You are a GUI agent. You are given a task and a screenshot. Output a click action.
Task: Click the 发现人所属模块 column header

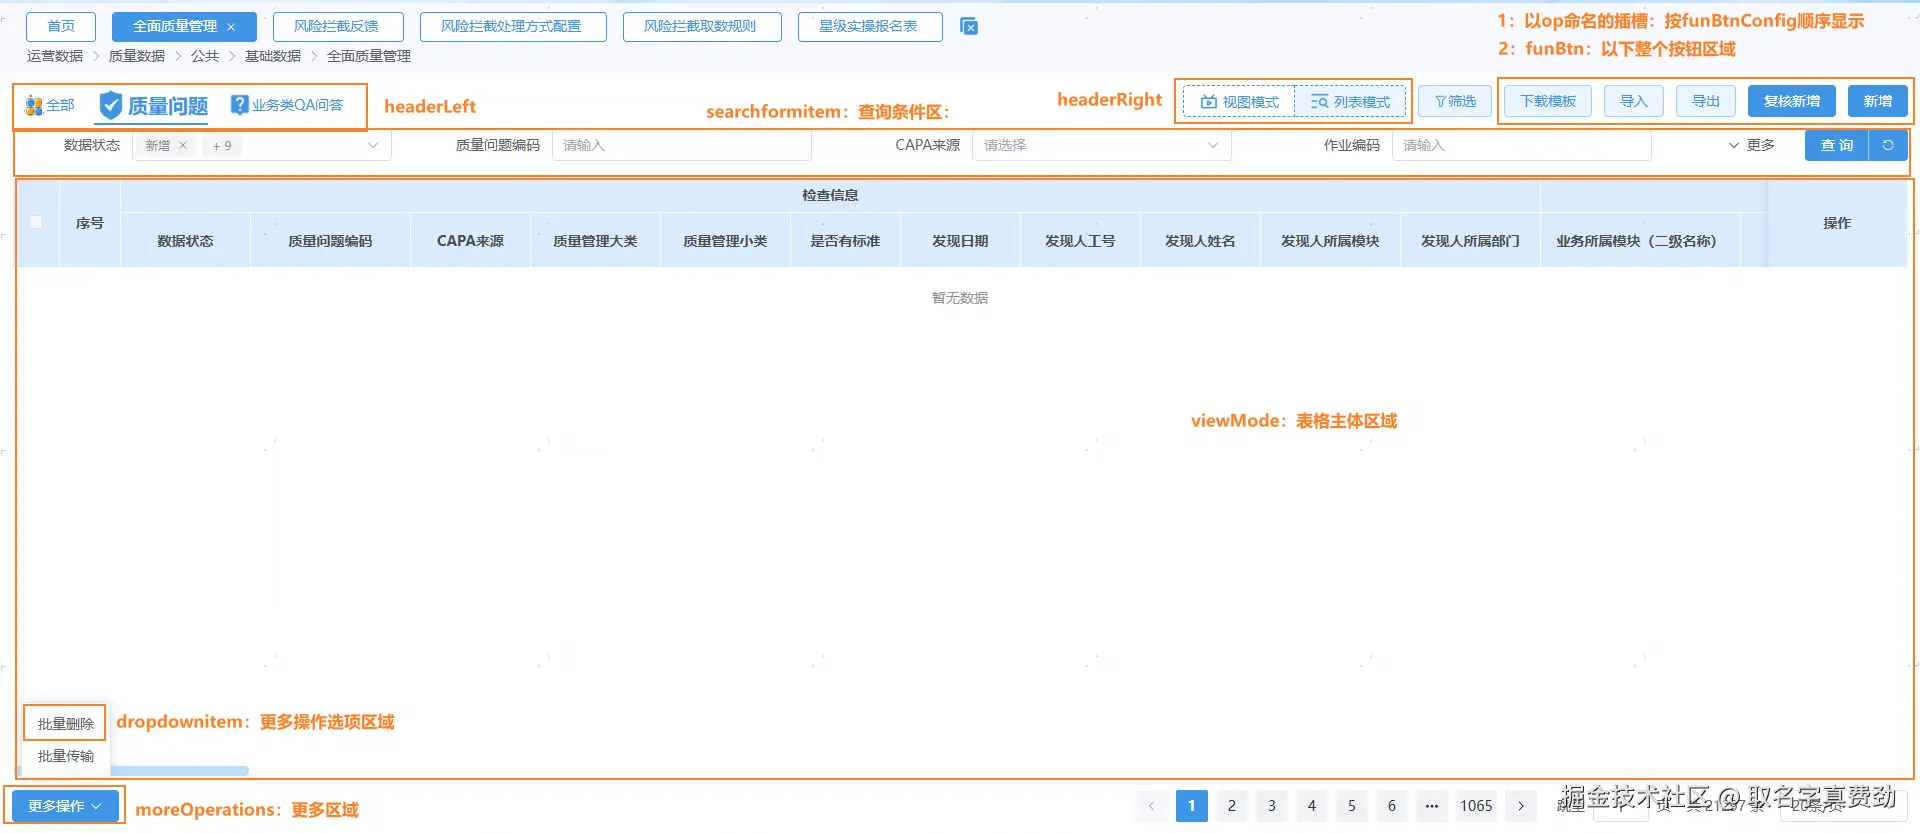point(1330,241)
